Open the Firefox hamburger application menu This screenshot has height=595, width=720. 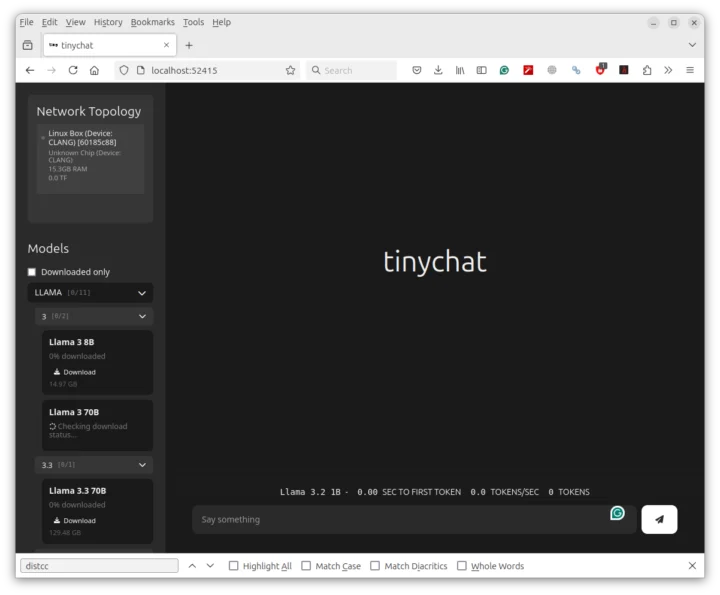690,70
